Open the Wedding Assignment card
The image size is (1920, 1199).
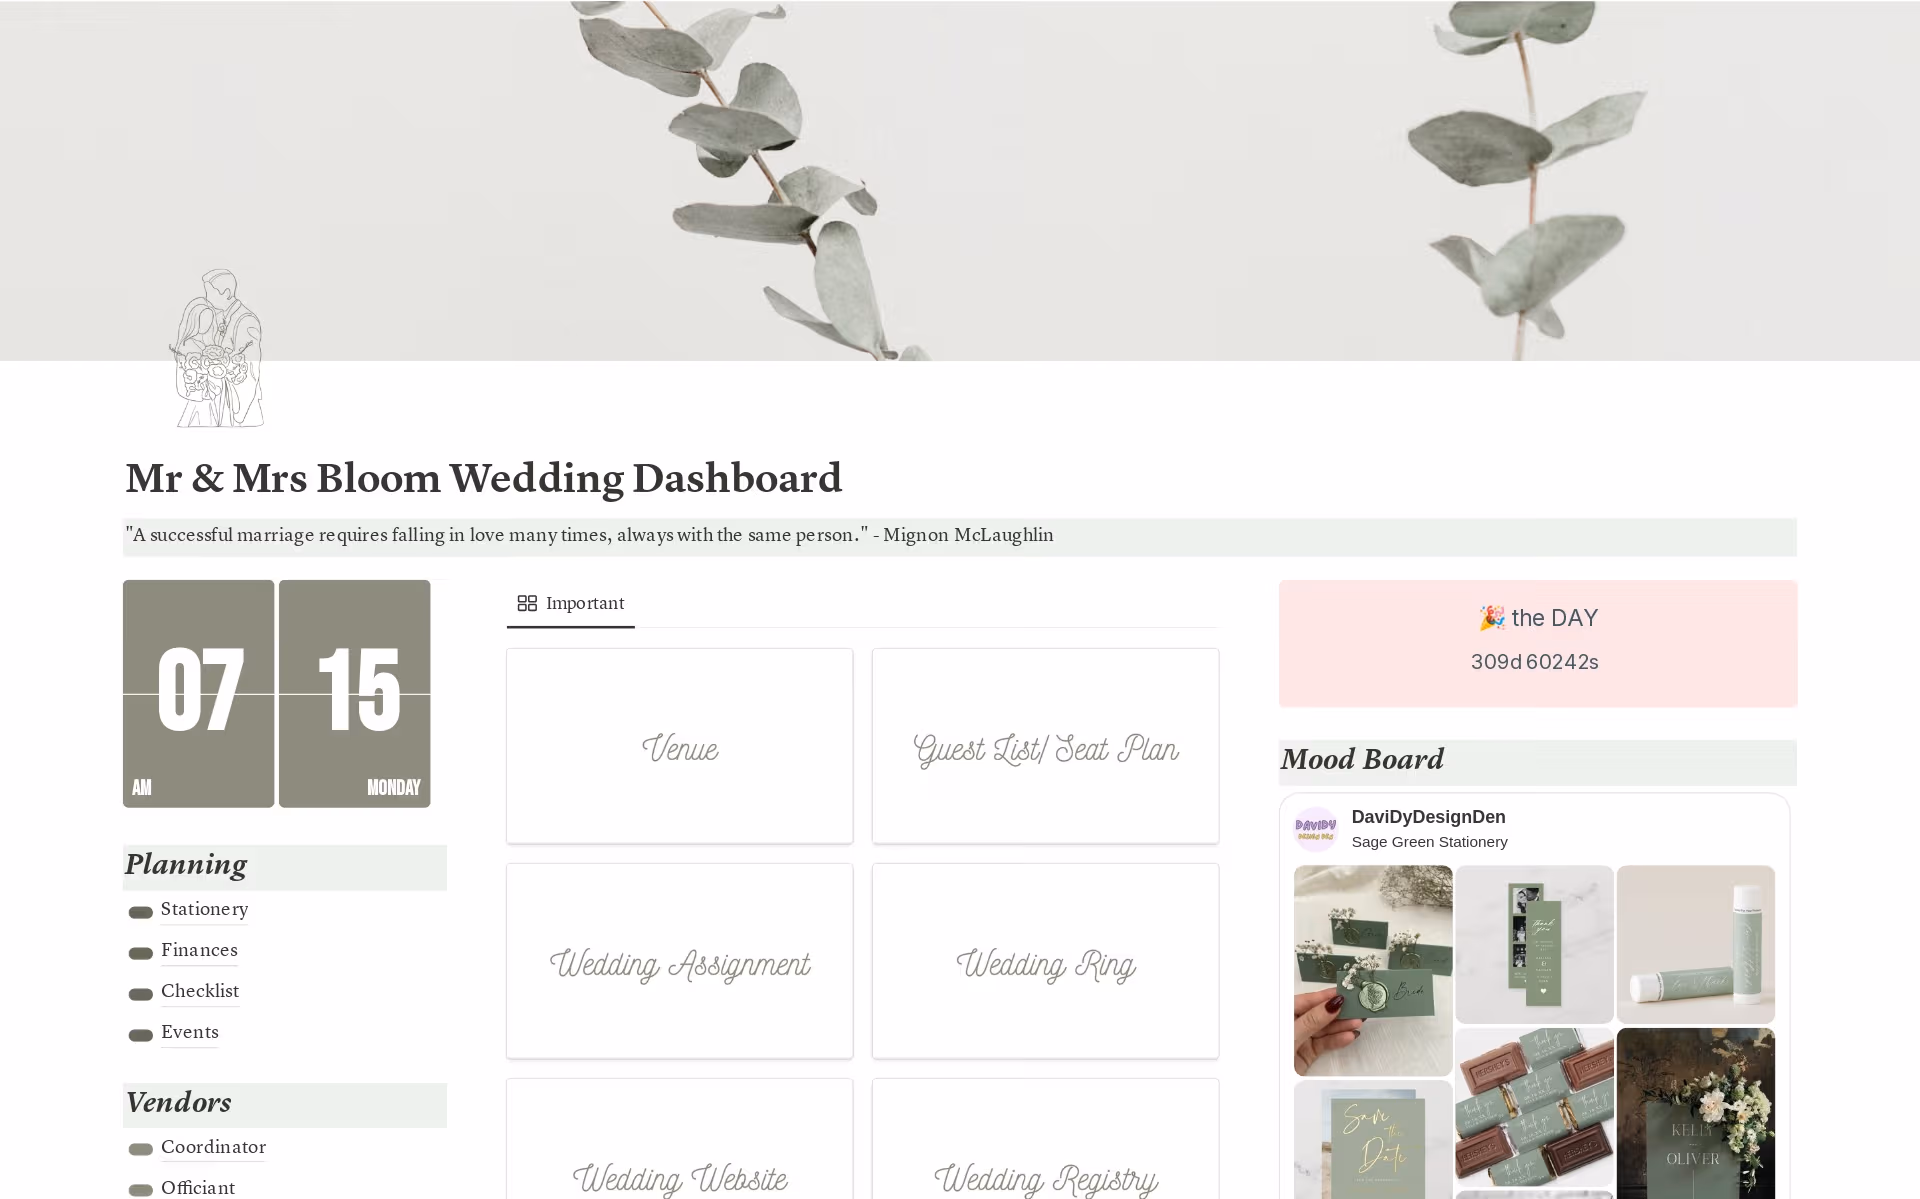pos(680,961)
